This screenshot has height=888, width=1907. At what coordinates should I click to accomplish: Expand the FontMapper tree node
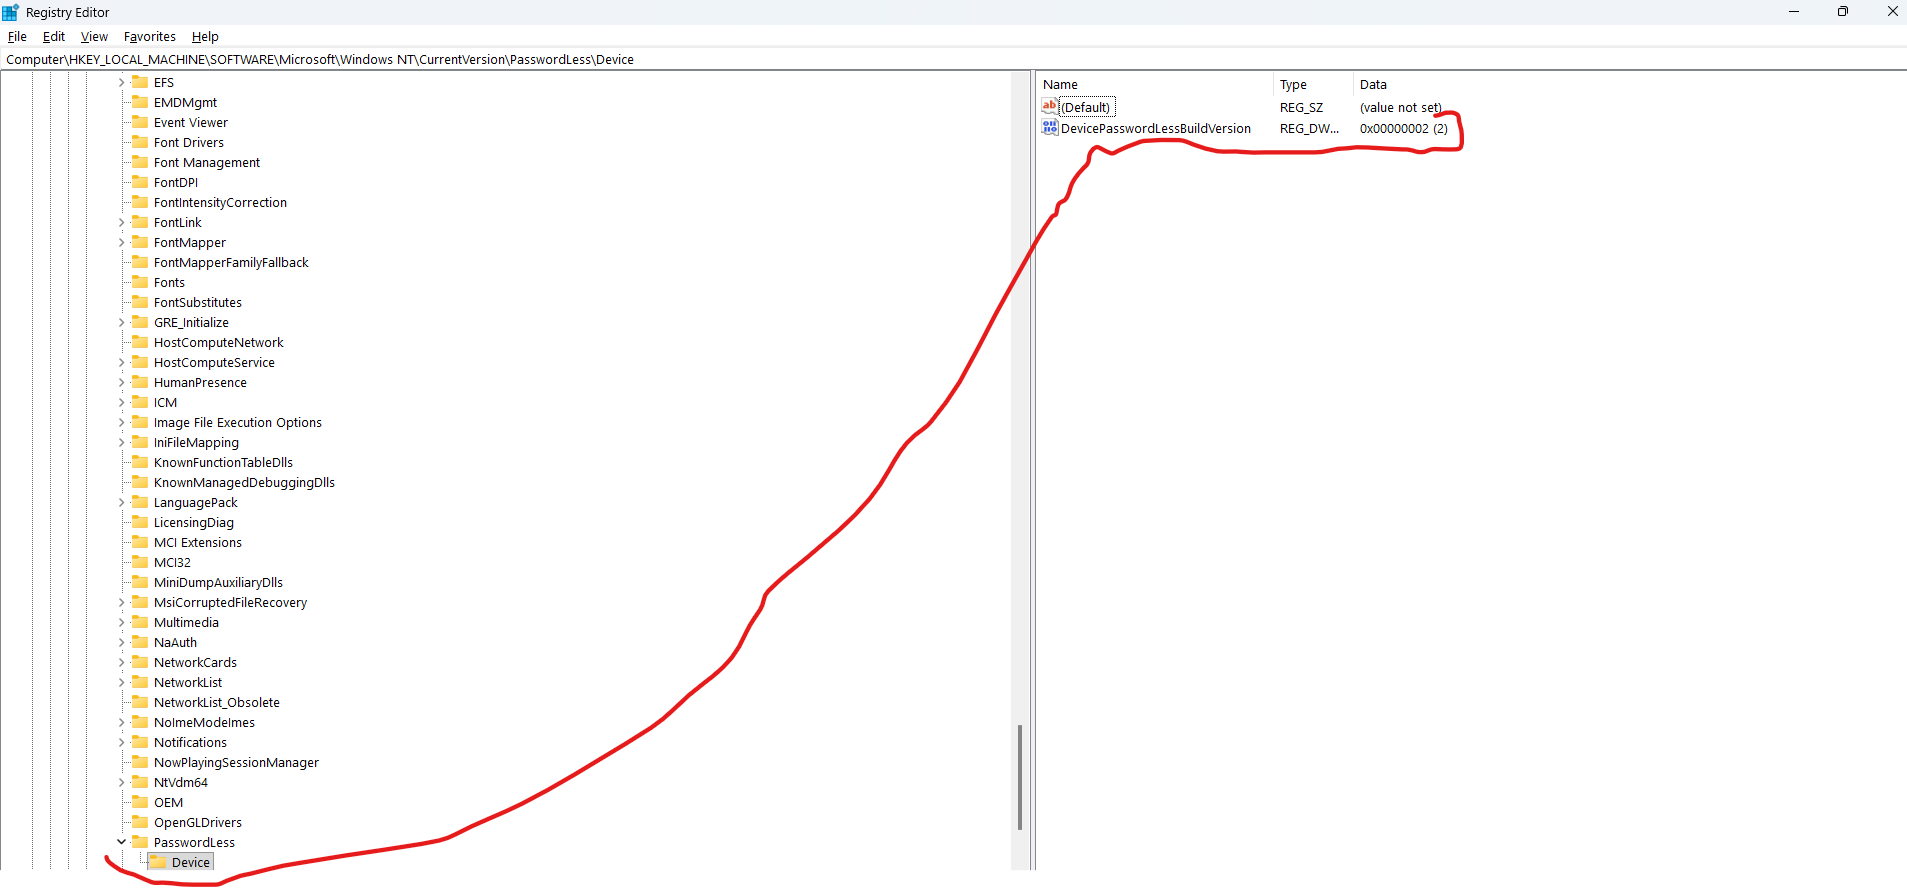[122, 242]
